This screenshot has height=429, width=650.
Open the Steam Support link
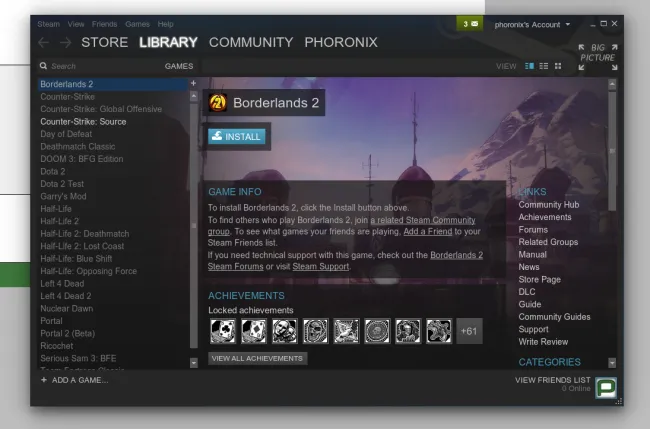[320, 267]
